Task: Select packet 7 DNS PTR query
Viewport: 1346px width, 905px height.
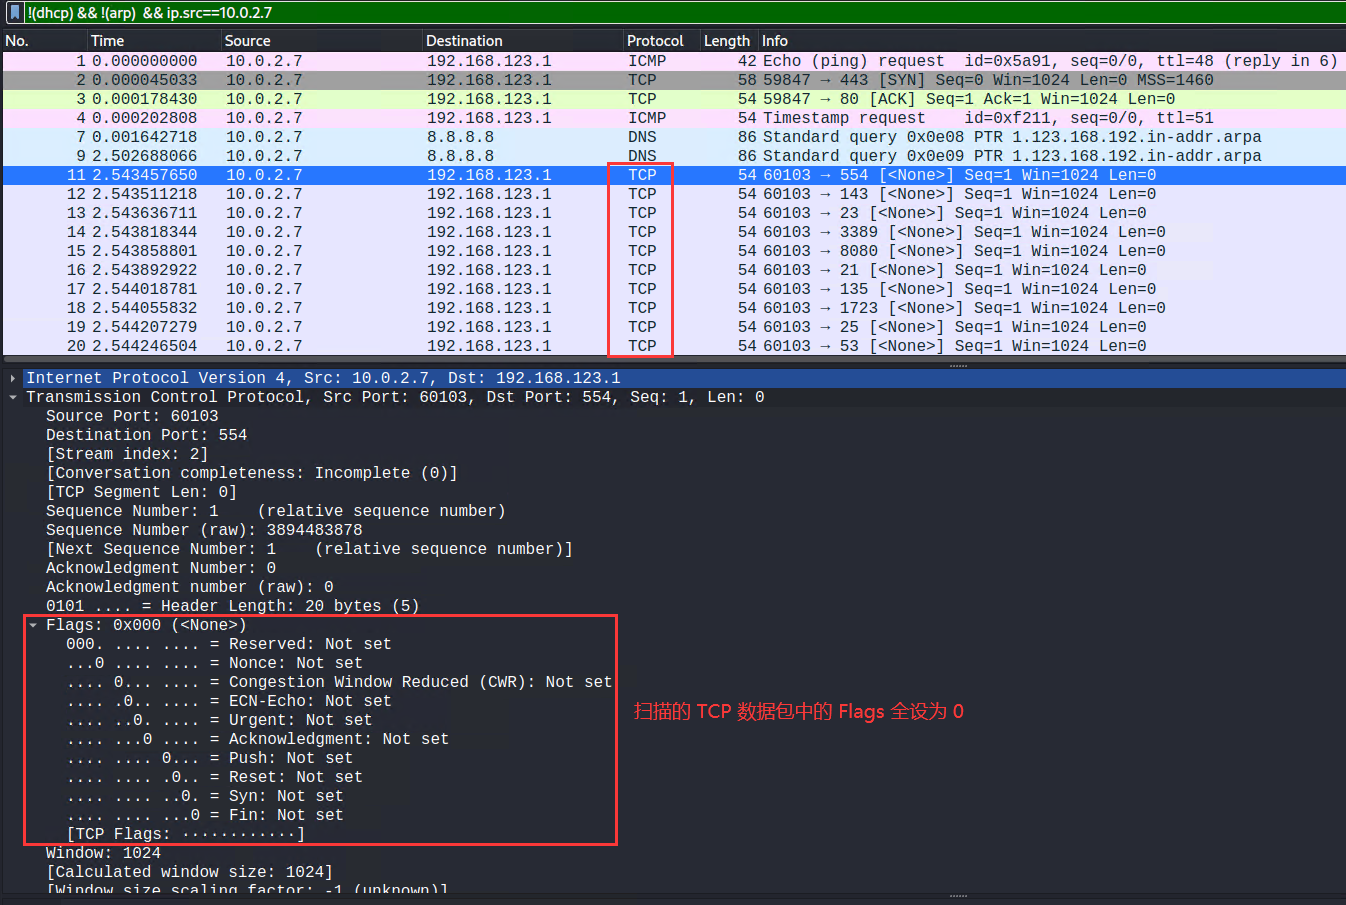Action: [673, 137]
